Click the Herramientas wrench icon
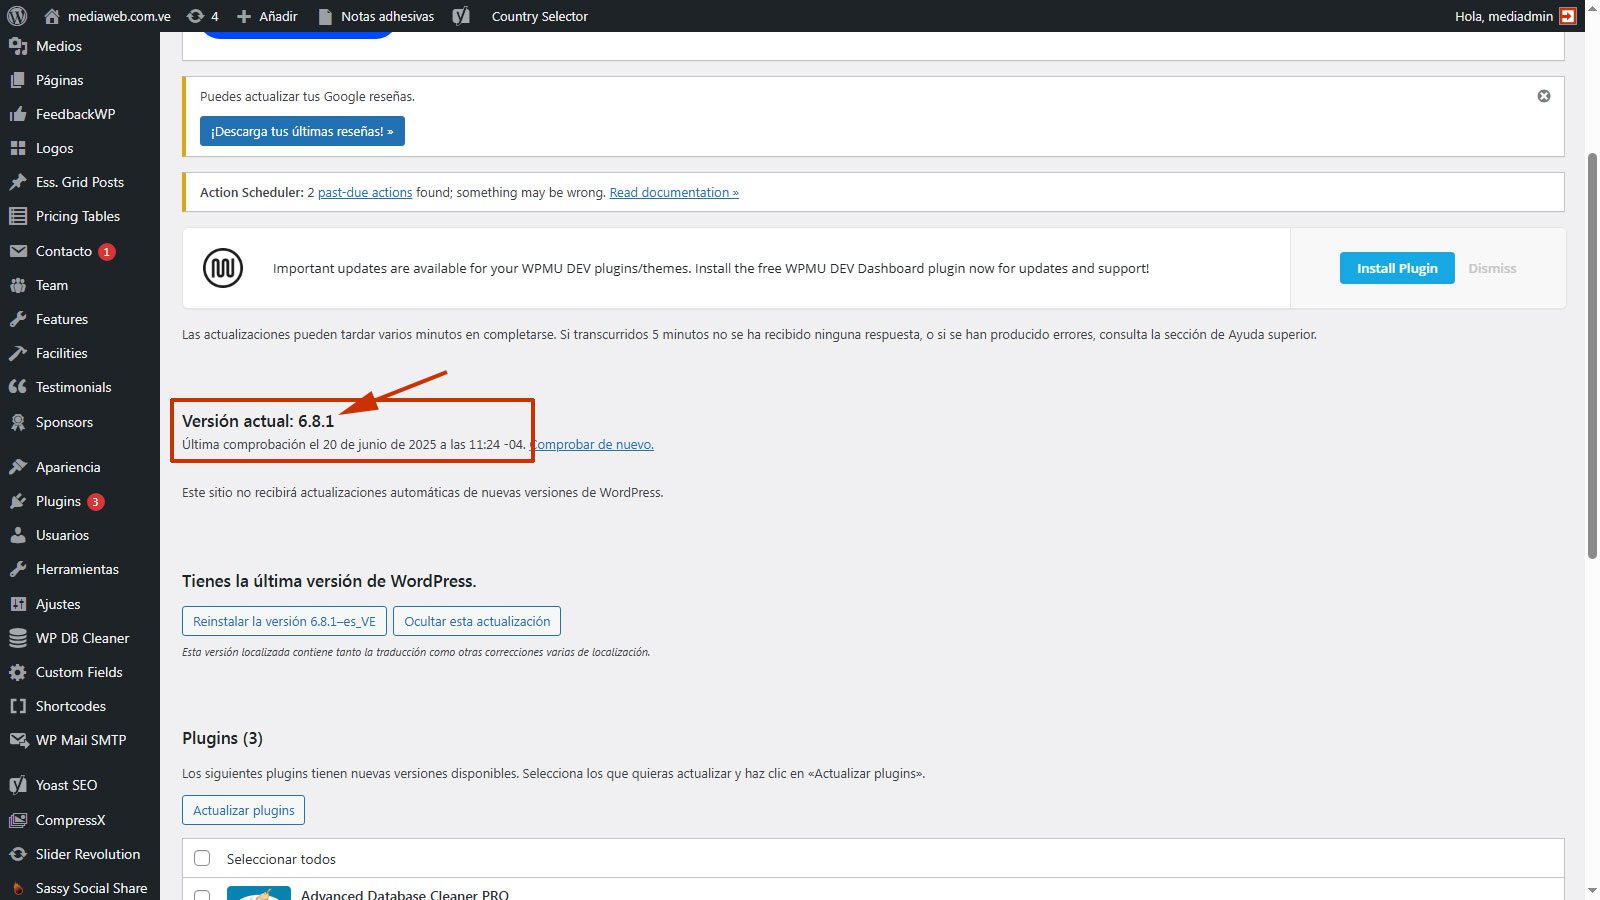1600x900 pixels. [18, 569]
